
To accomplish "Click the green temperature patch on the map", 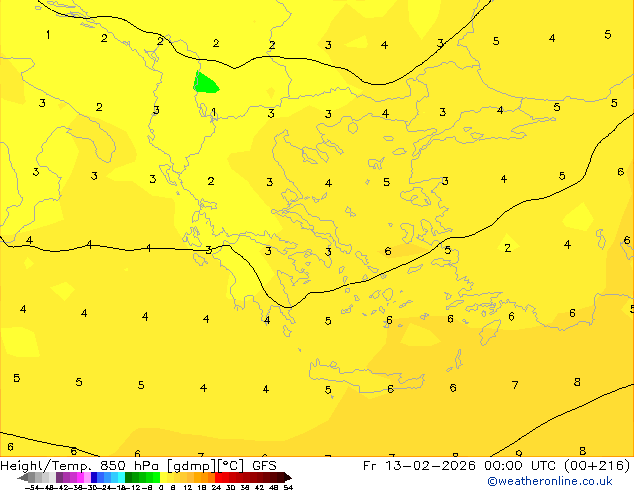I will click(x=205, y=83).
